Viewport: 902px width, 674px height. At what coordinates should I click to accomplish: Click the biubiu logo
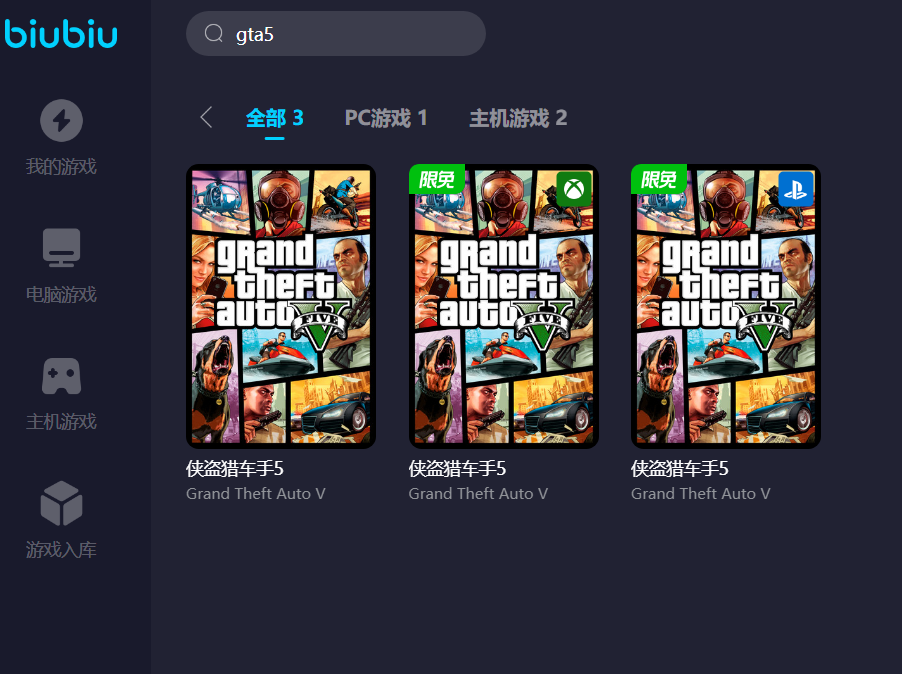pyautogui.click(x=60, y=33)
